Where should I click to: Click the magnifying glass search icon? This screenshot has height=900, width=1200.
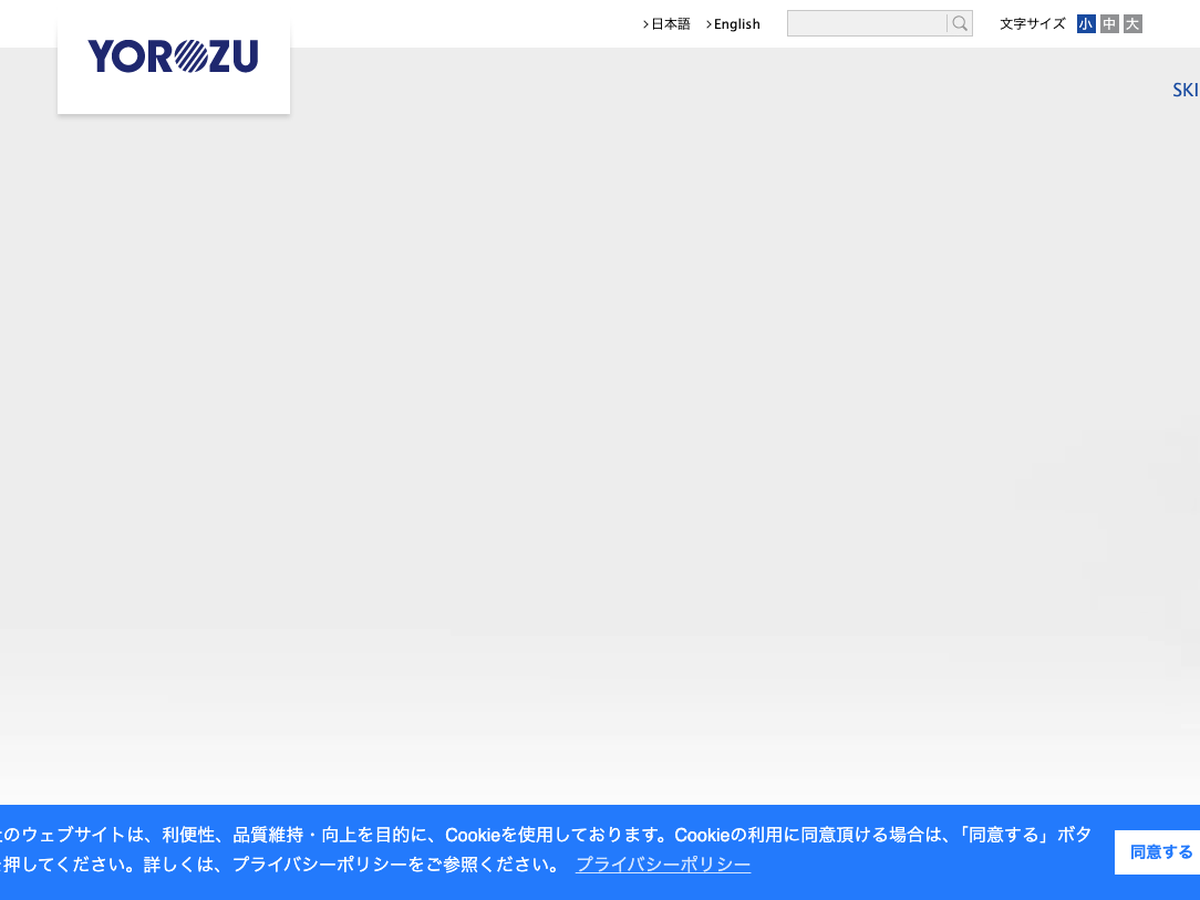[x=960, y=24]
